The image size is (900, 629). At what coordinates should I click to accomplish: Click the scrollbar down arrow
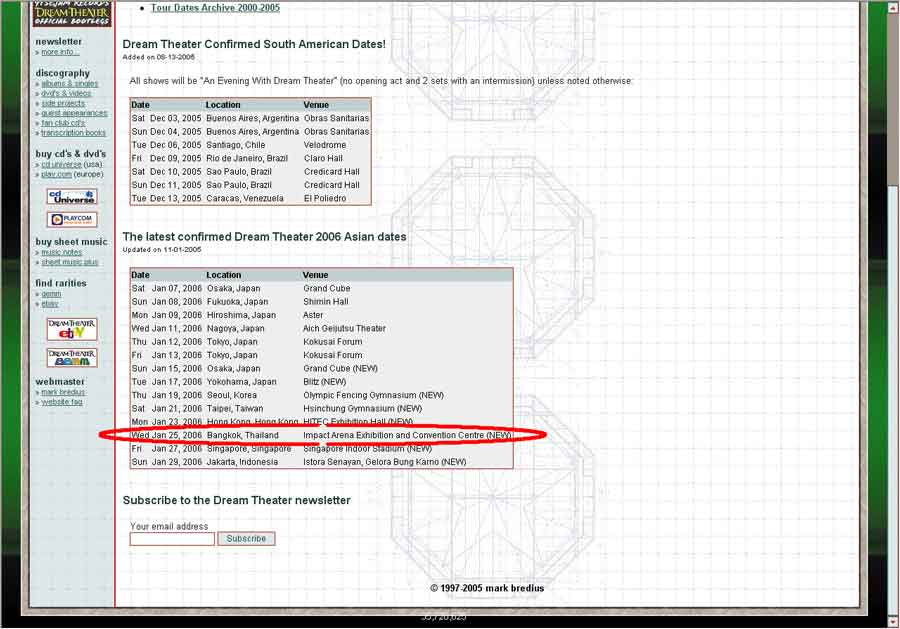pos(893,622)
